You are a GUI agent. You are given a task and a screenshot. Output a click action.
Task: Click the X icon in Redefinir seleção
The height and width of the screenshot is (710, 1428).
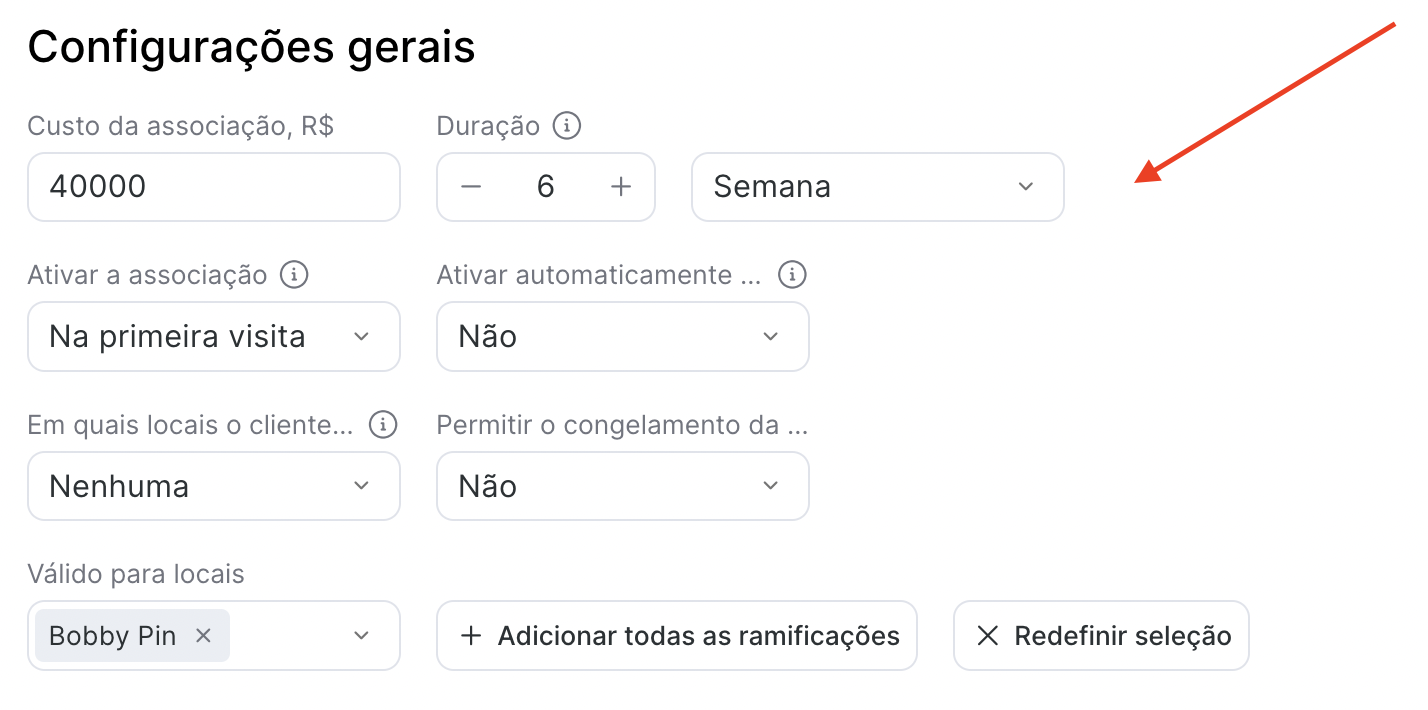click(987, 636)
